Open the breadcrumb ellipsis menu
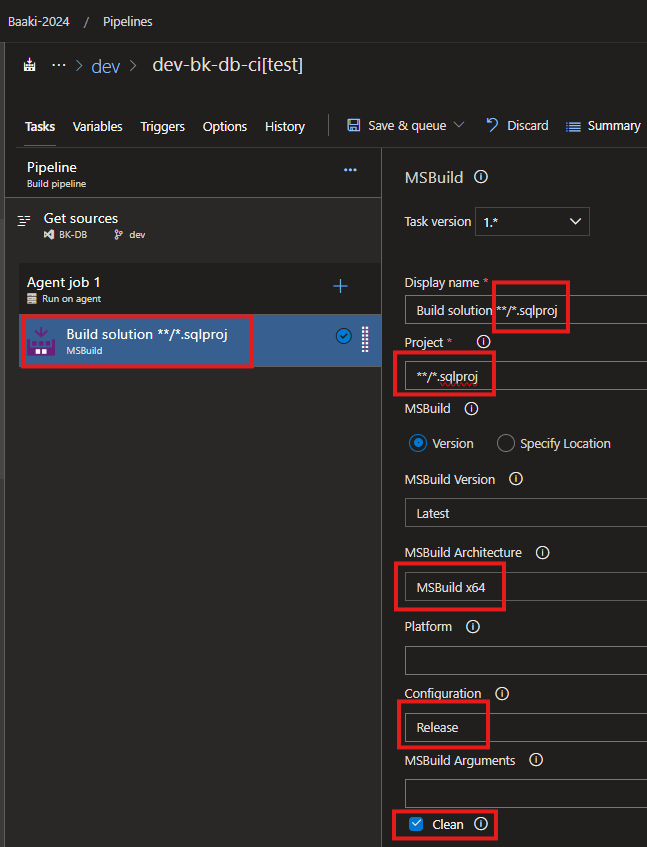The width and height of the screenshot is (647, 847). coord(58,65)
